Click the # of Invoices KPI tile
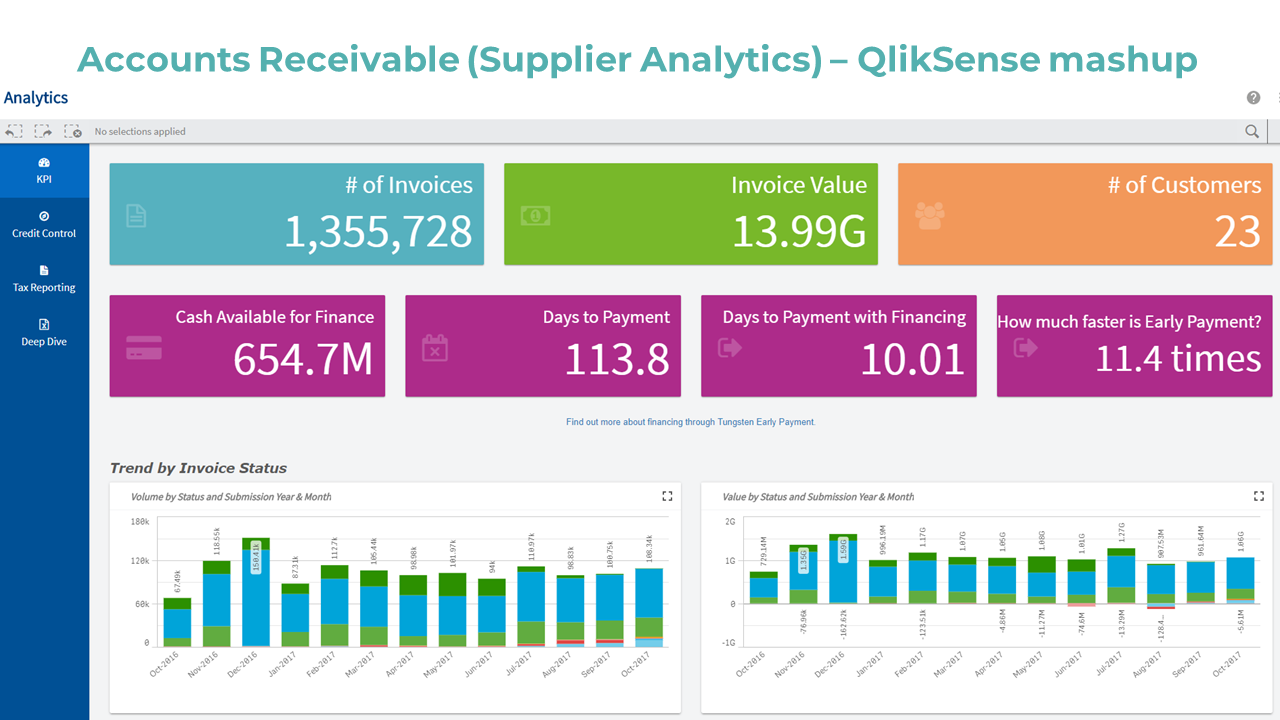 [296, 214]
